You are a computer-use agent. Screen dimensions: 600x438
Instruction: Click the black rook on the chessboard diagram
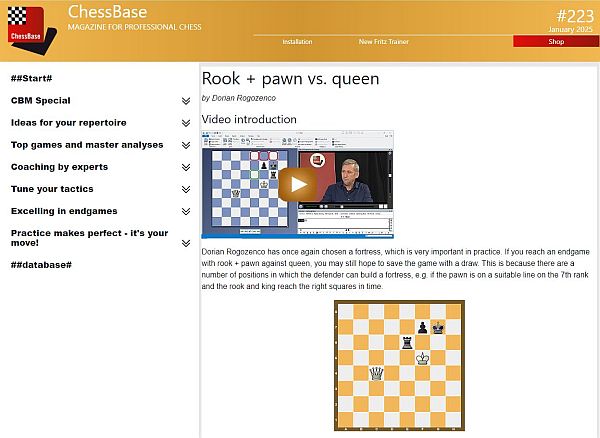click(x=407, y=342)
